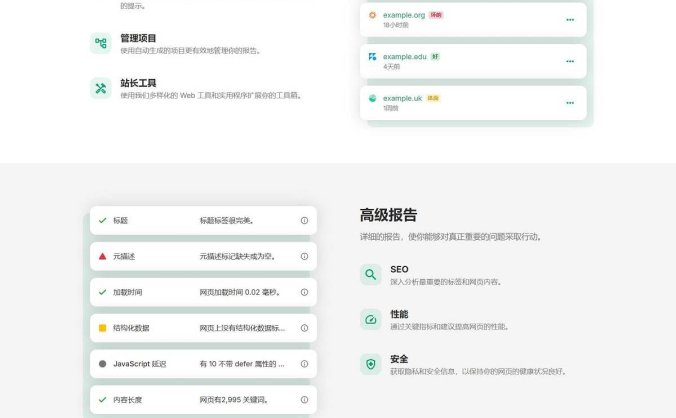This screenshot has width=676, height=418.
Task: Click the 内容长度 label in the report list
Action: (128, 399)
